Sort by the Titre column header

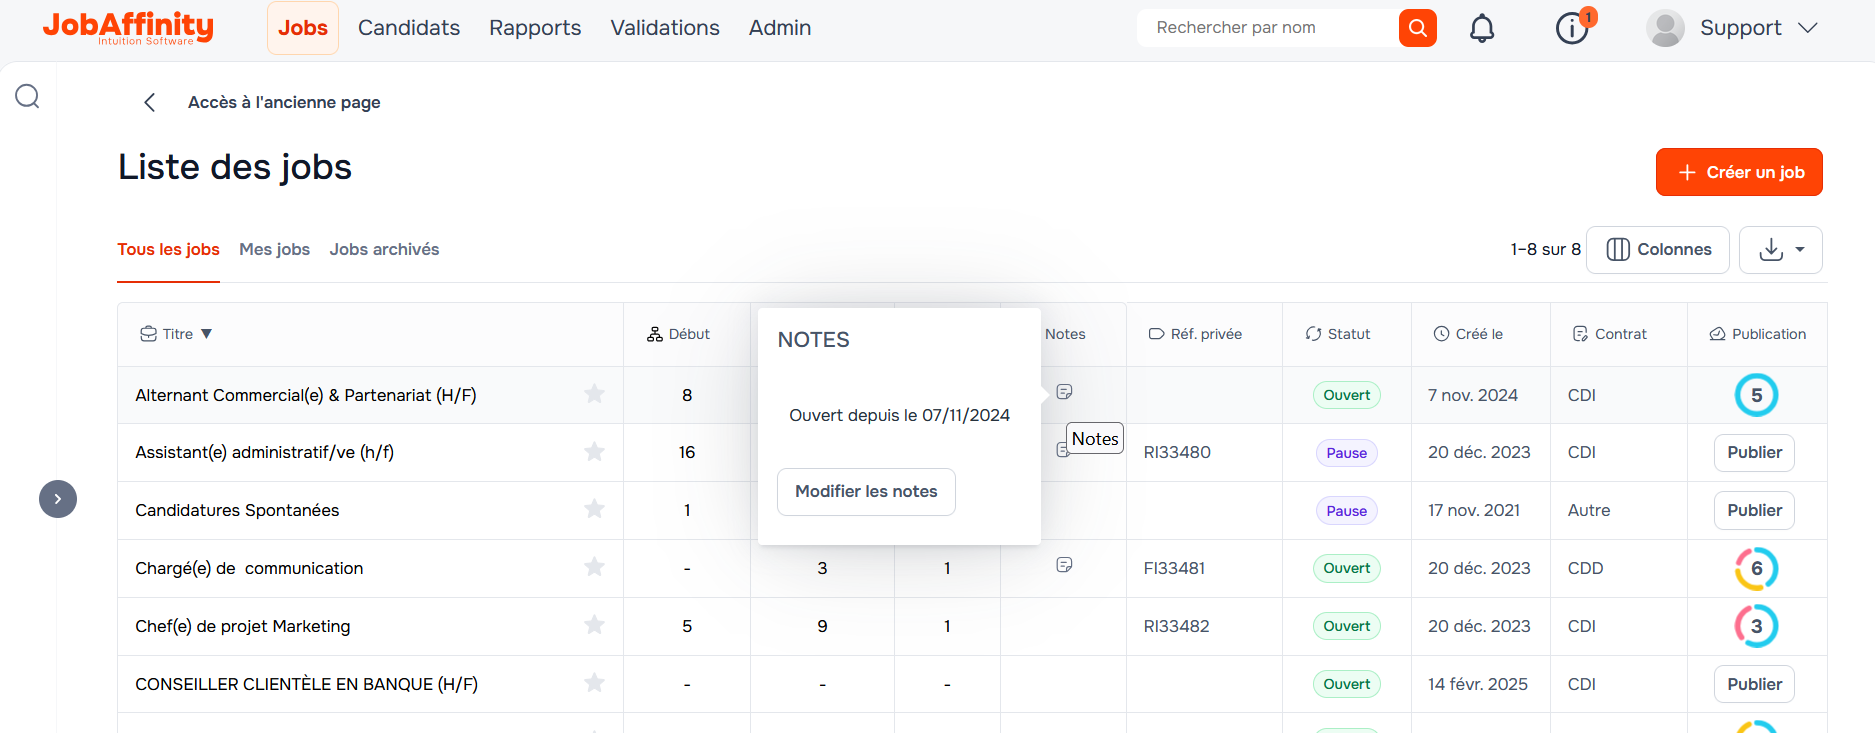point(177,334)
